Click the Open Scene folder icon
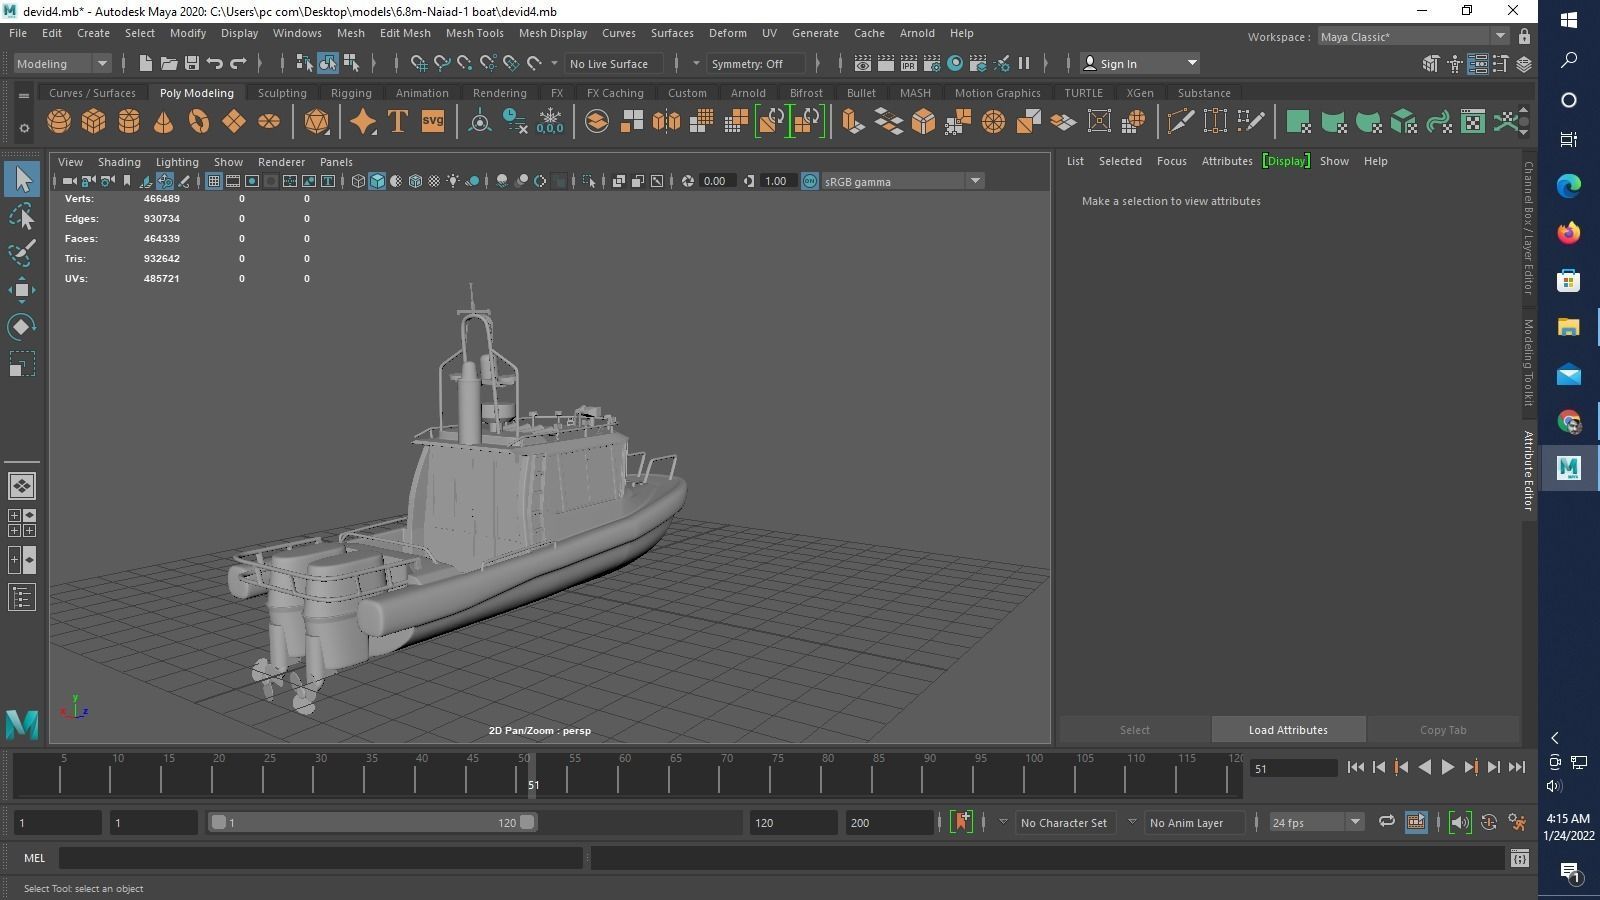1600x900 pixels. [x=169, y=63]
